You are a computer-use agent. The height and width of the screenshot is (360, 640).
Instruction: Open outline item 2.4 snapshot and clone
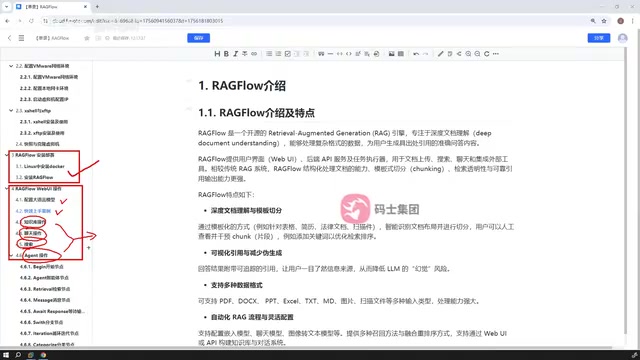click(x=37, y=144)
